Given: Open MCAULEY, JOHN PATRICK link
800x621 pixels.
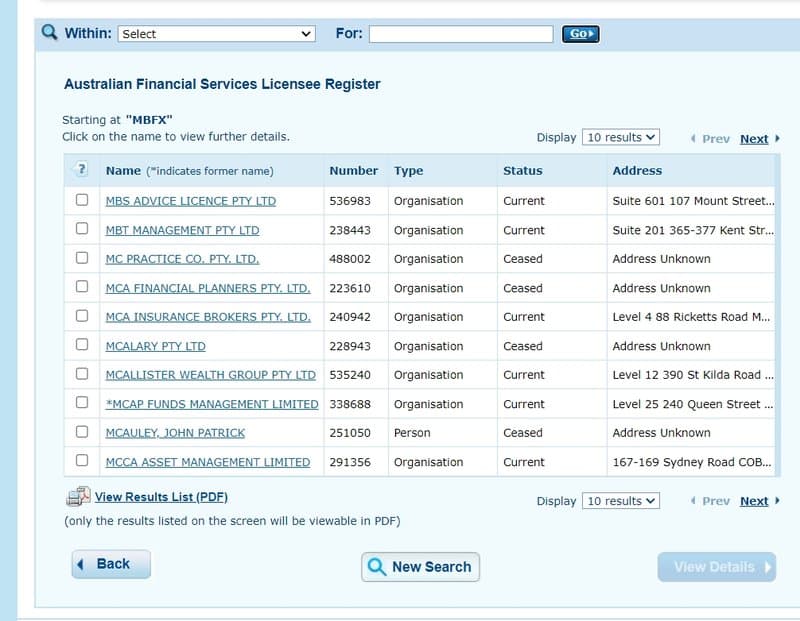Looking at the screenshot, I should tap(175, 433).
